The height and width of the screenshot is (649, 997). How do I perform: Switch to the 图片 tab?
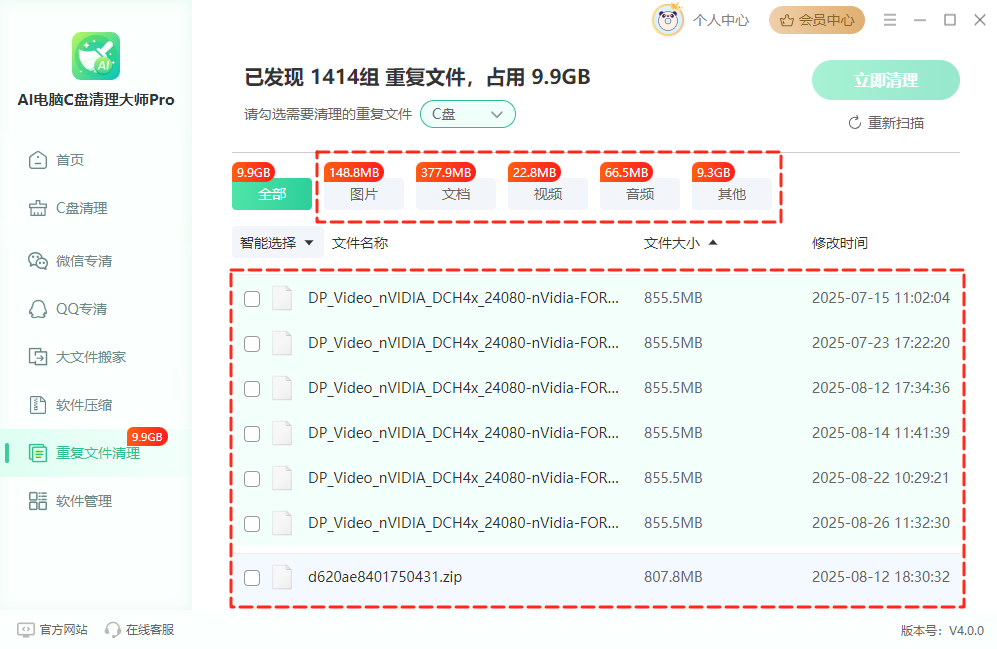tap(364, 194)
